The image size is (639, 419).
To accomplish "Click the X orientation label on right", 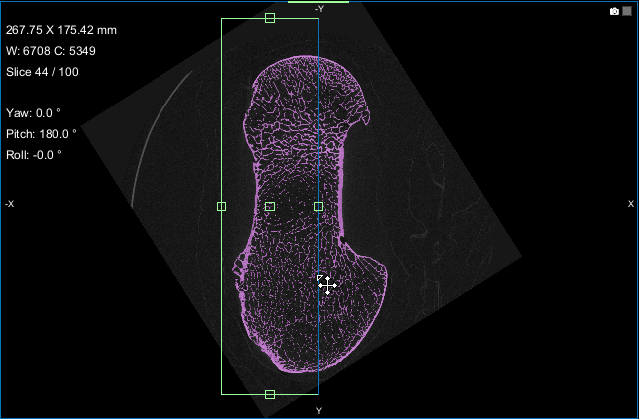I will point(630,204).
